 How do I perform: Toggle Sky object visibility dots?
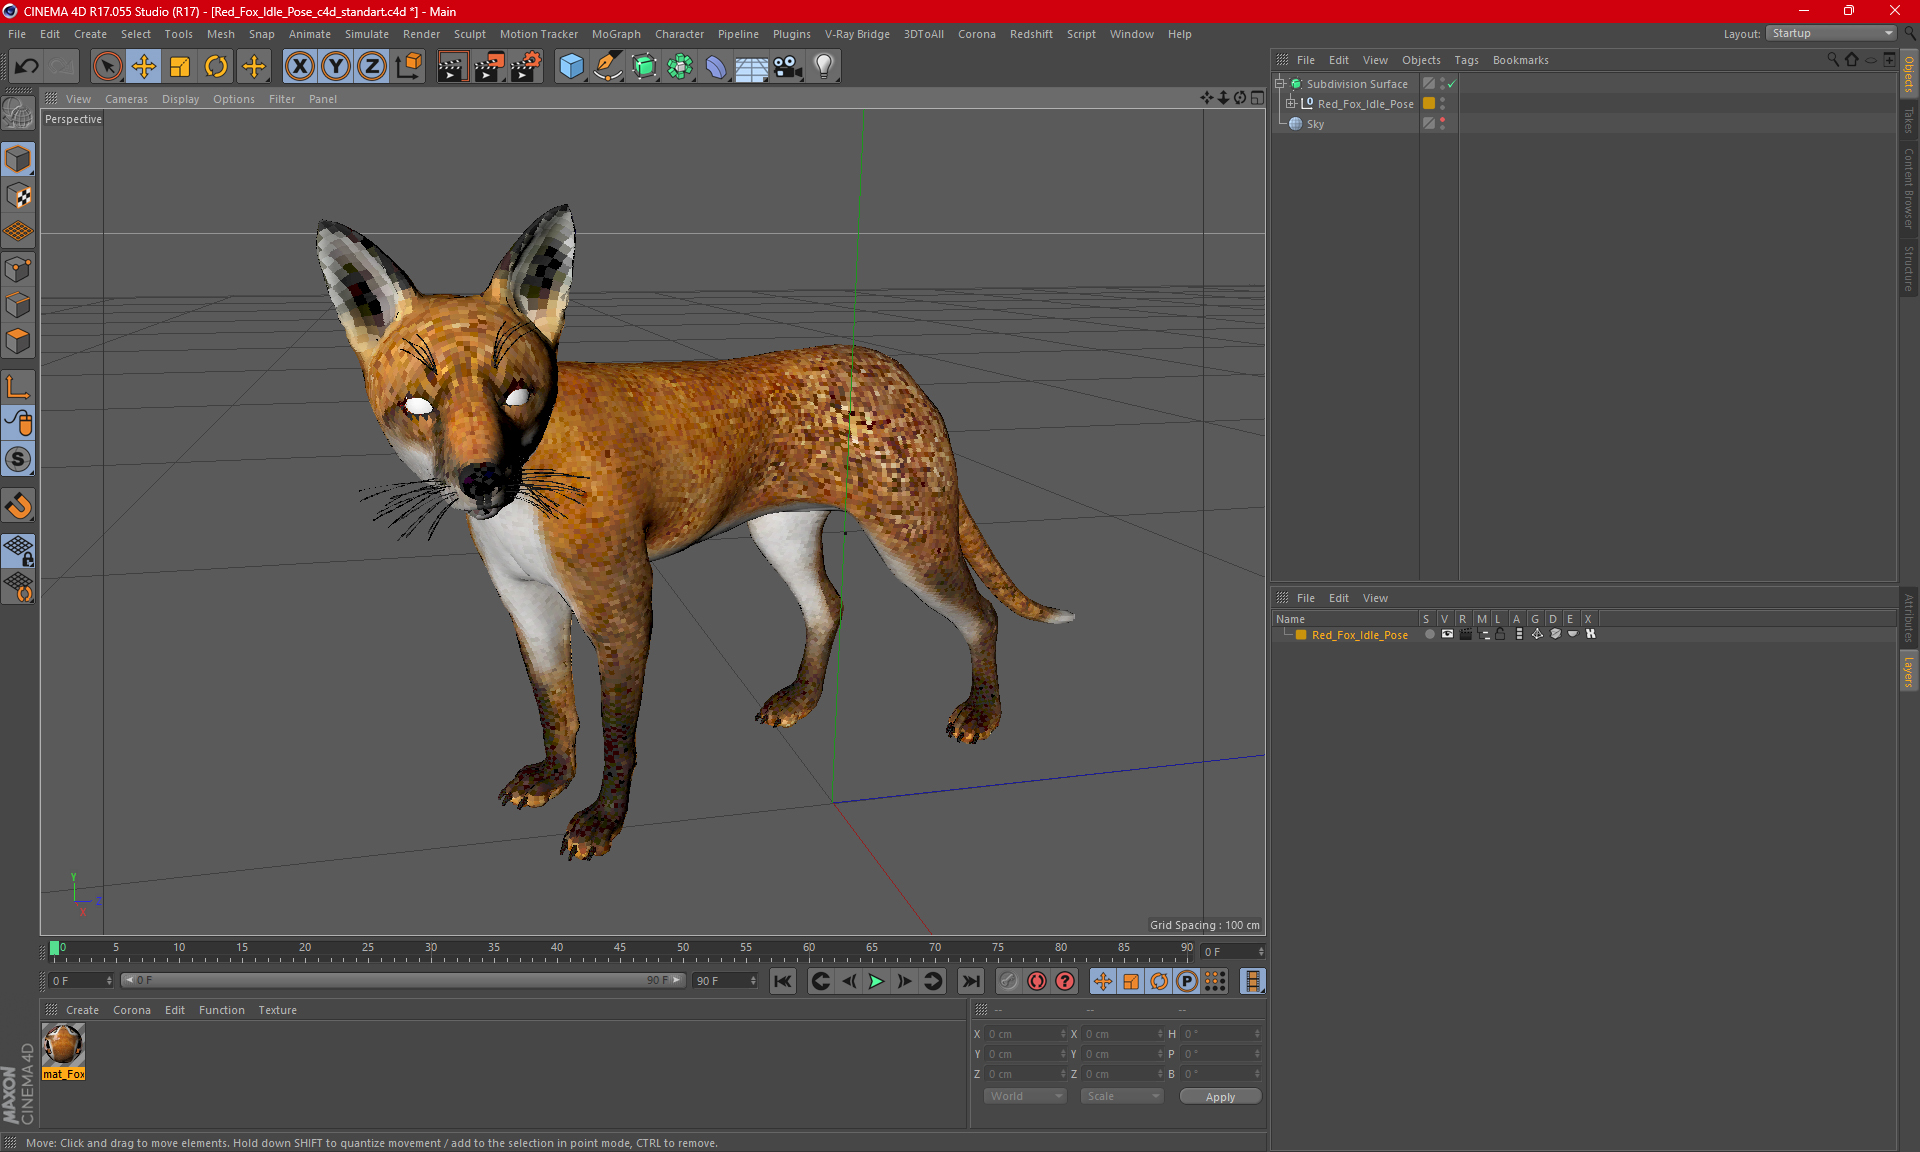1442,124
